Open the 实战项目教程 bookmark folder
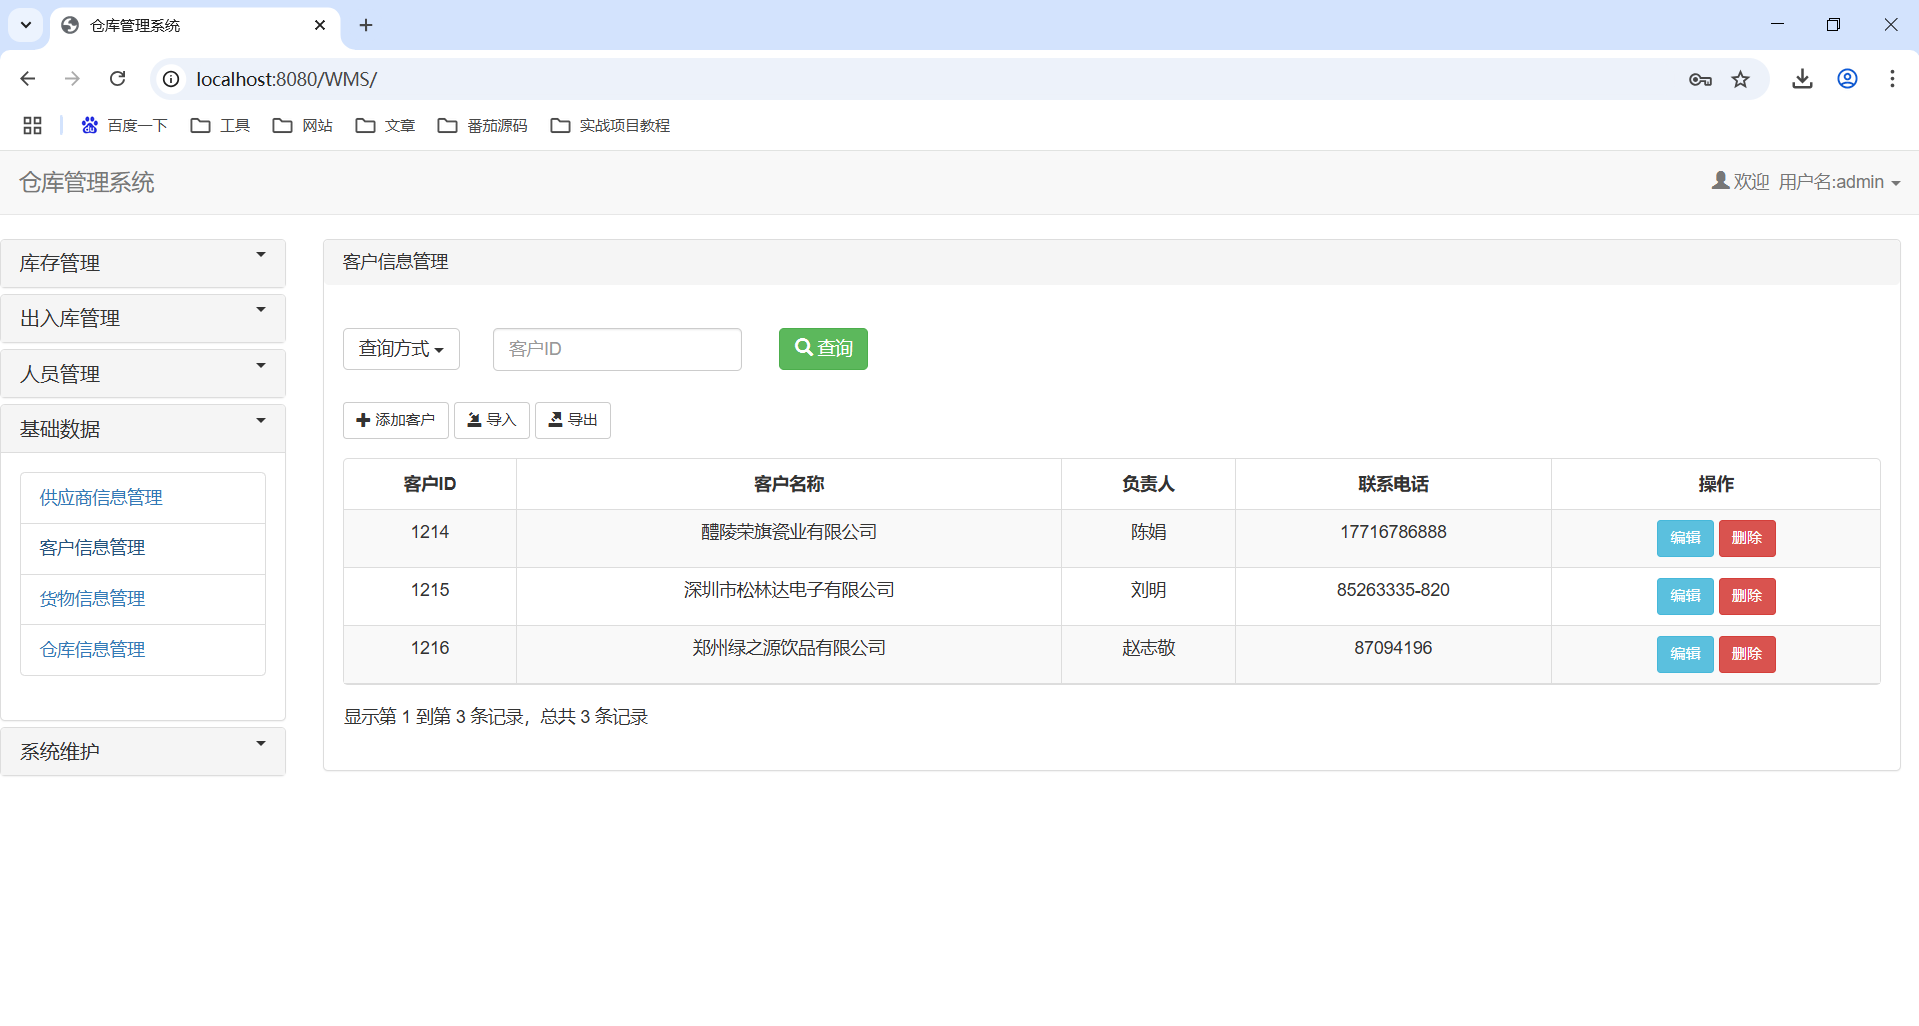 tap(610, 125)
